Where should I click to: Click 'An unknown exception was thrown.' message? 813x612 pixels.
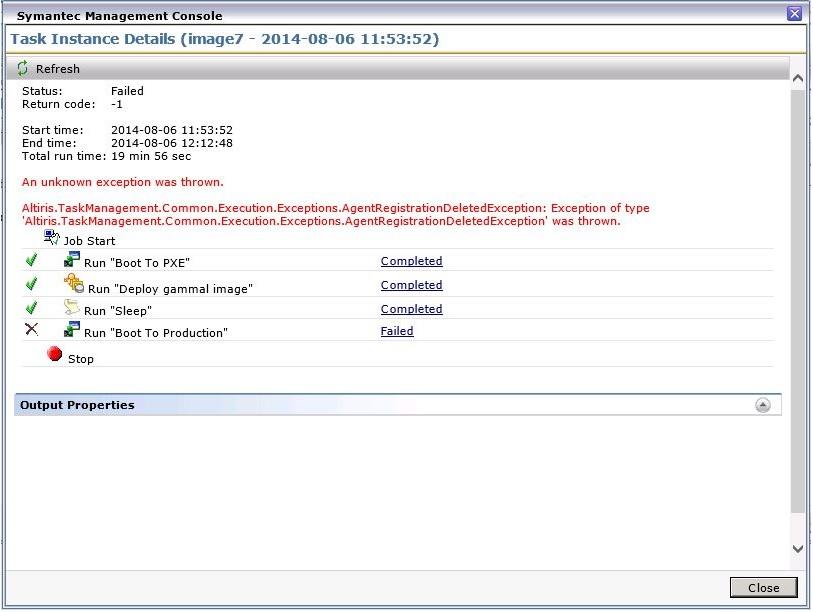tap(123, 182)
